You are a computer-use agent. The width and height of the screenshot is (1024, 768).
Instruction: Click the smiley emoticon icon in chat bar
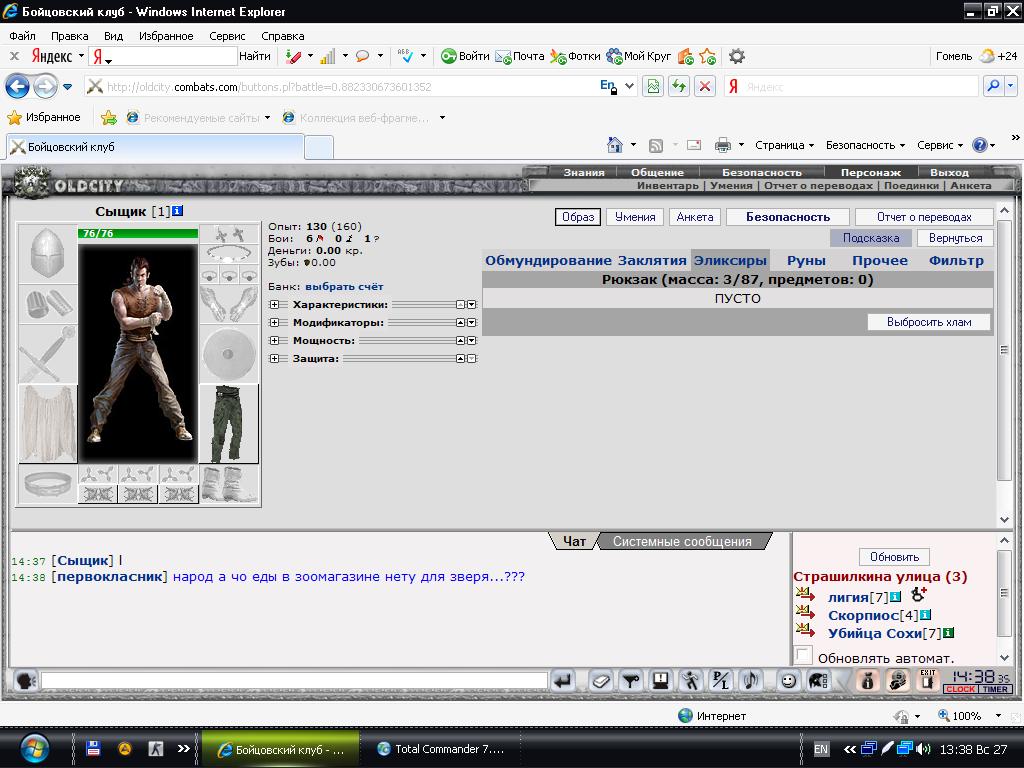[x=789, y=681]
